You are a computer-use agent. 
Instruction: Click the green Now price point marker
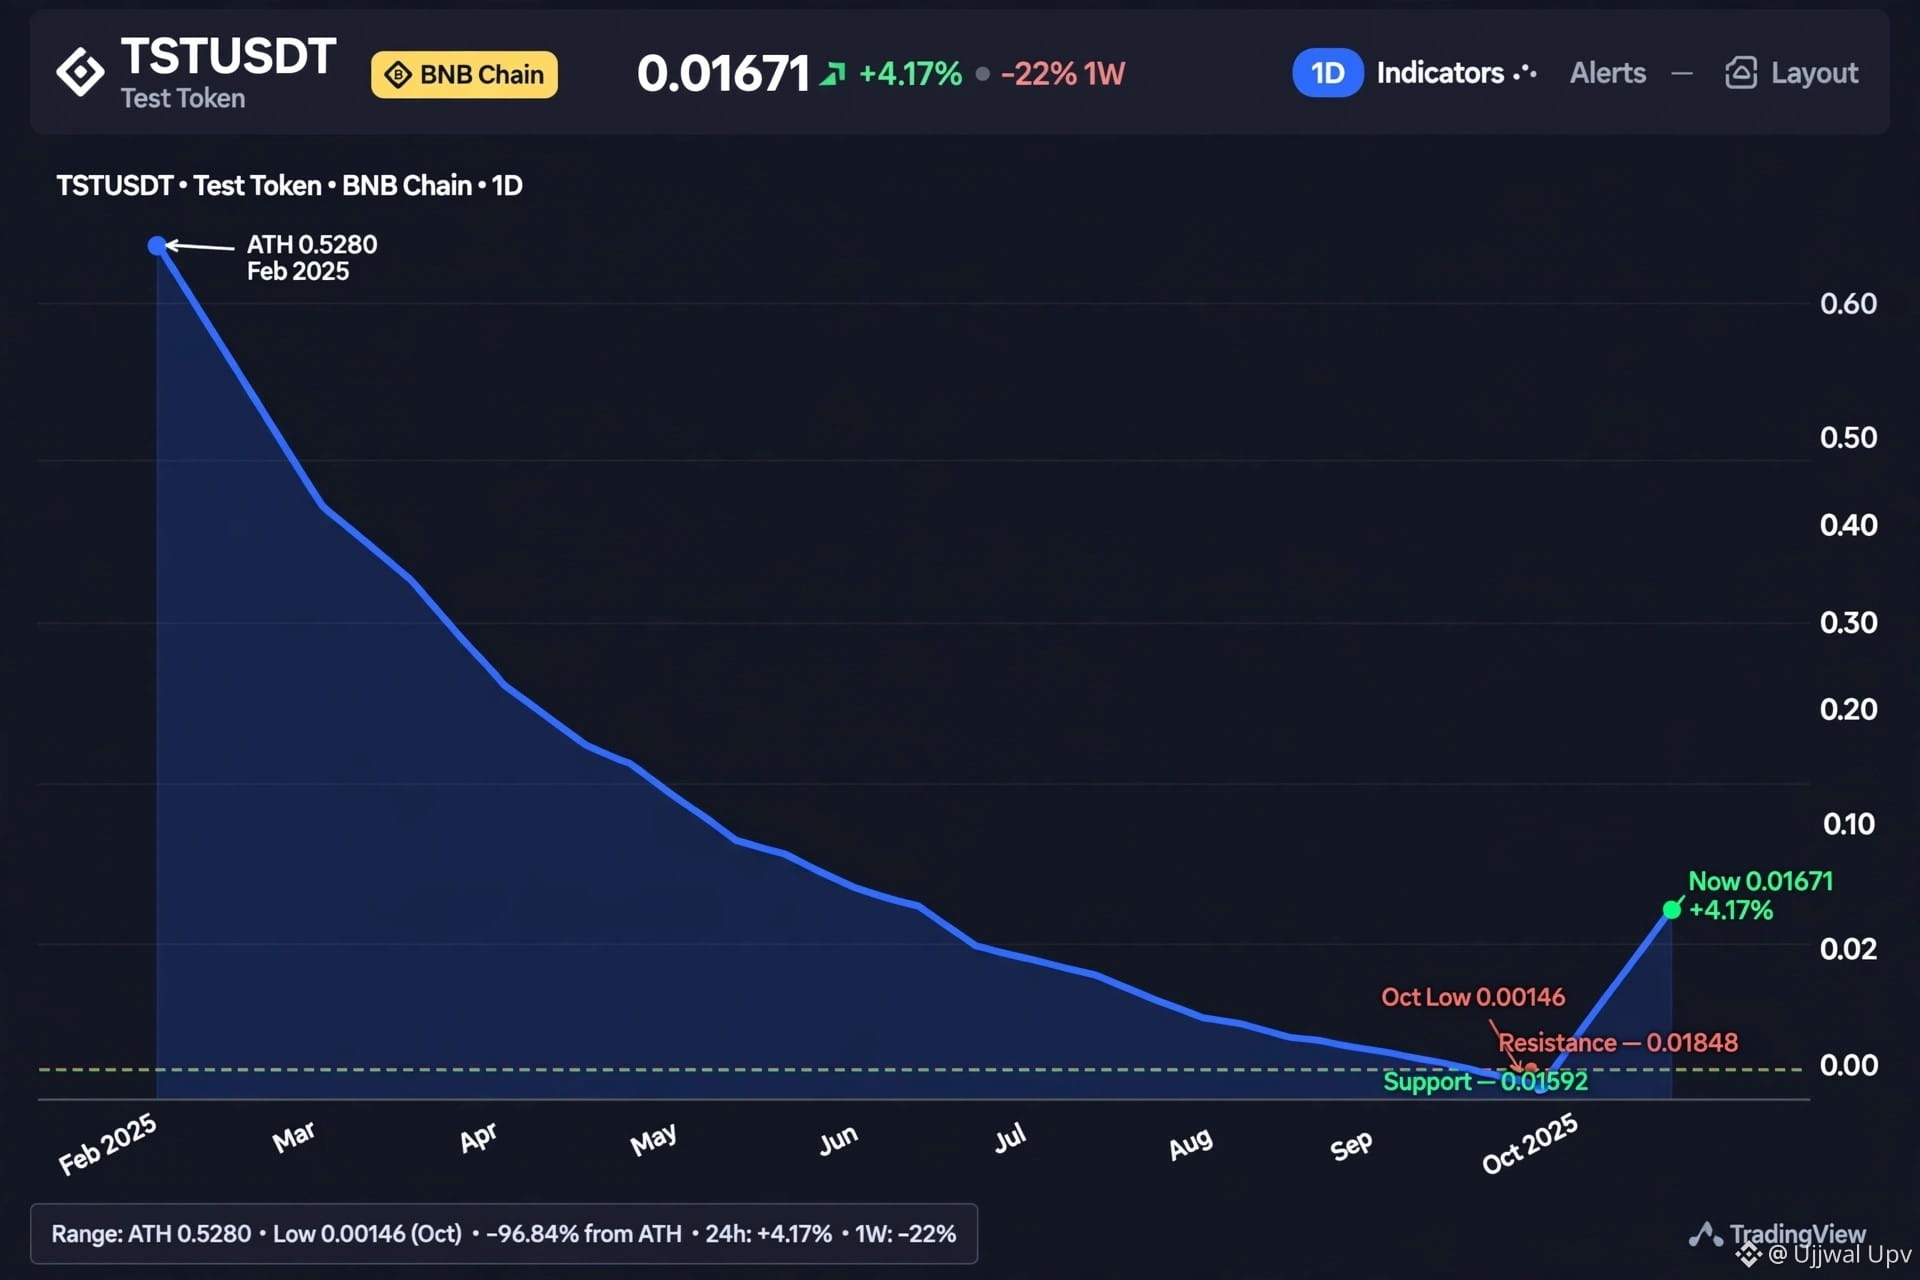[x=1672, y=909]
